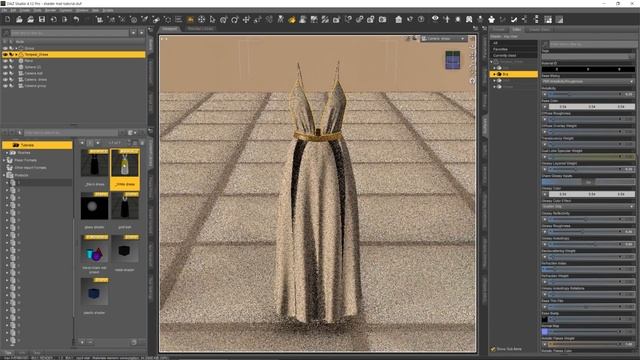The image size is (640, 360).
Task: Click the highlighted orange toolbar icon before Universal tool
Action: [190, 19]
